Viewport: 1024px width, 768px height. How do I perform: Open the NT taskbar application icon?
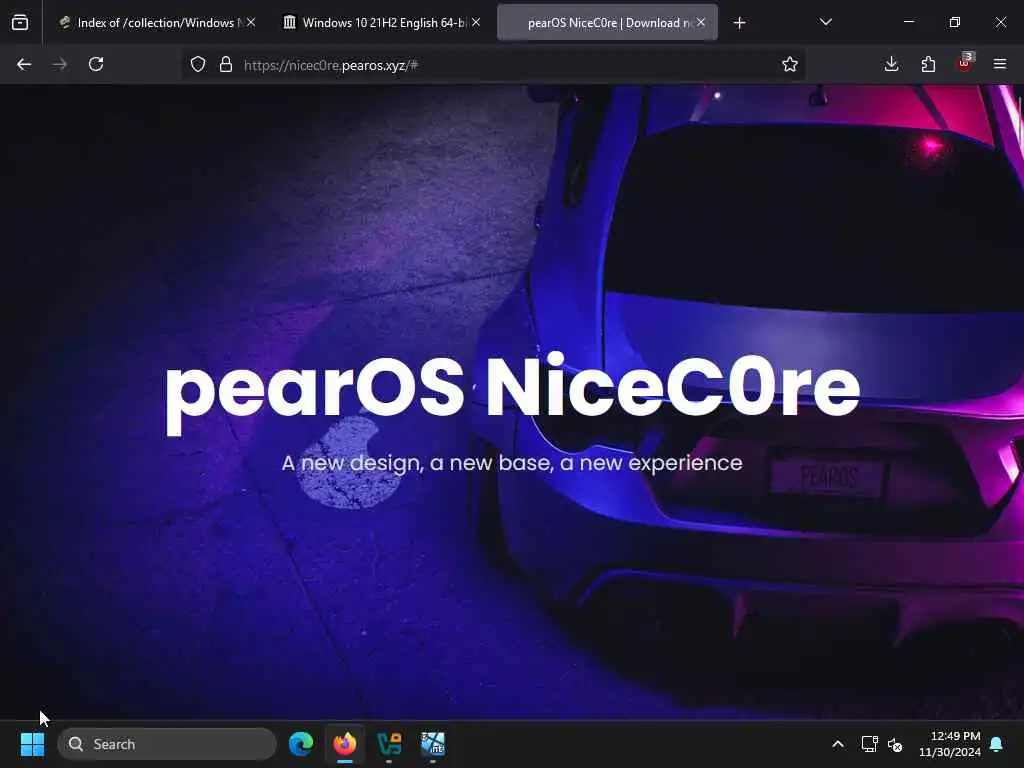433,743
